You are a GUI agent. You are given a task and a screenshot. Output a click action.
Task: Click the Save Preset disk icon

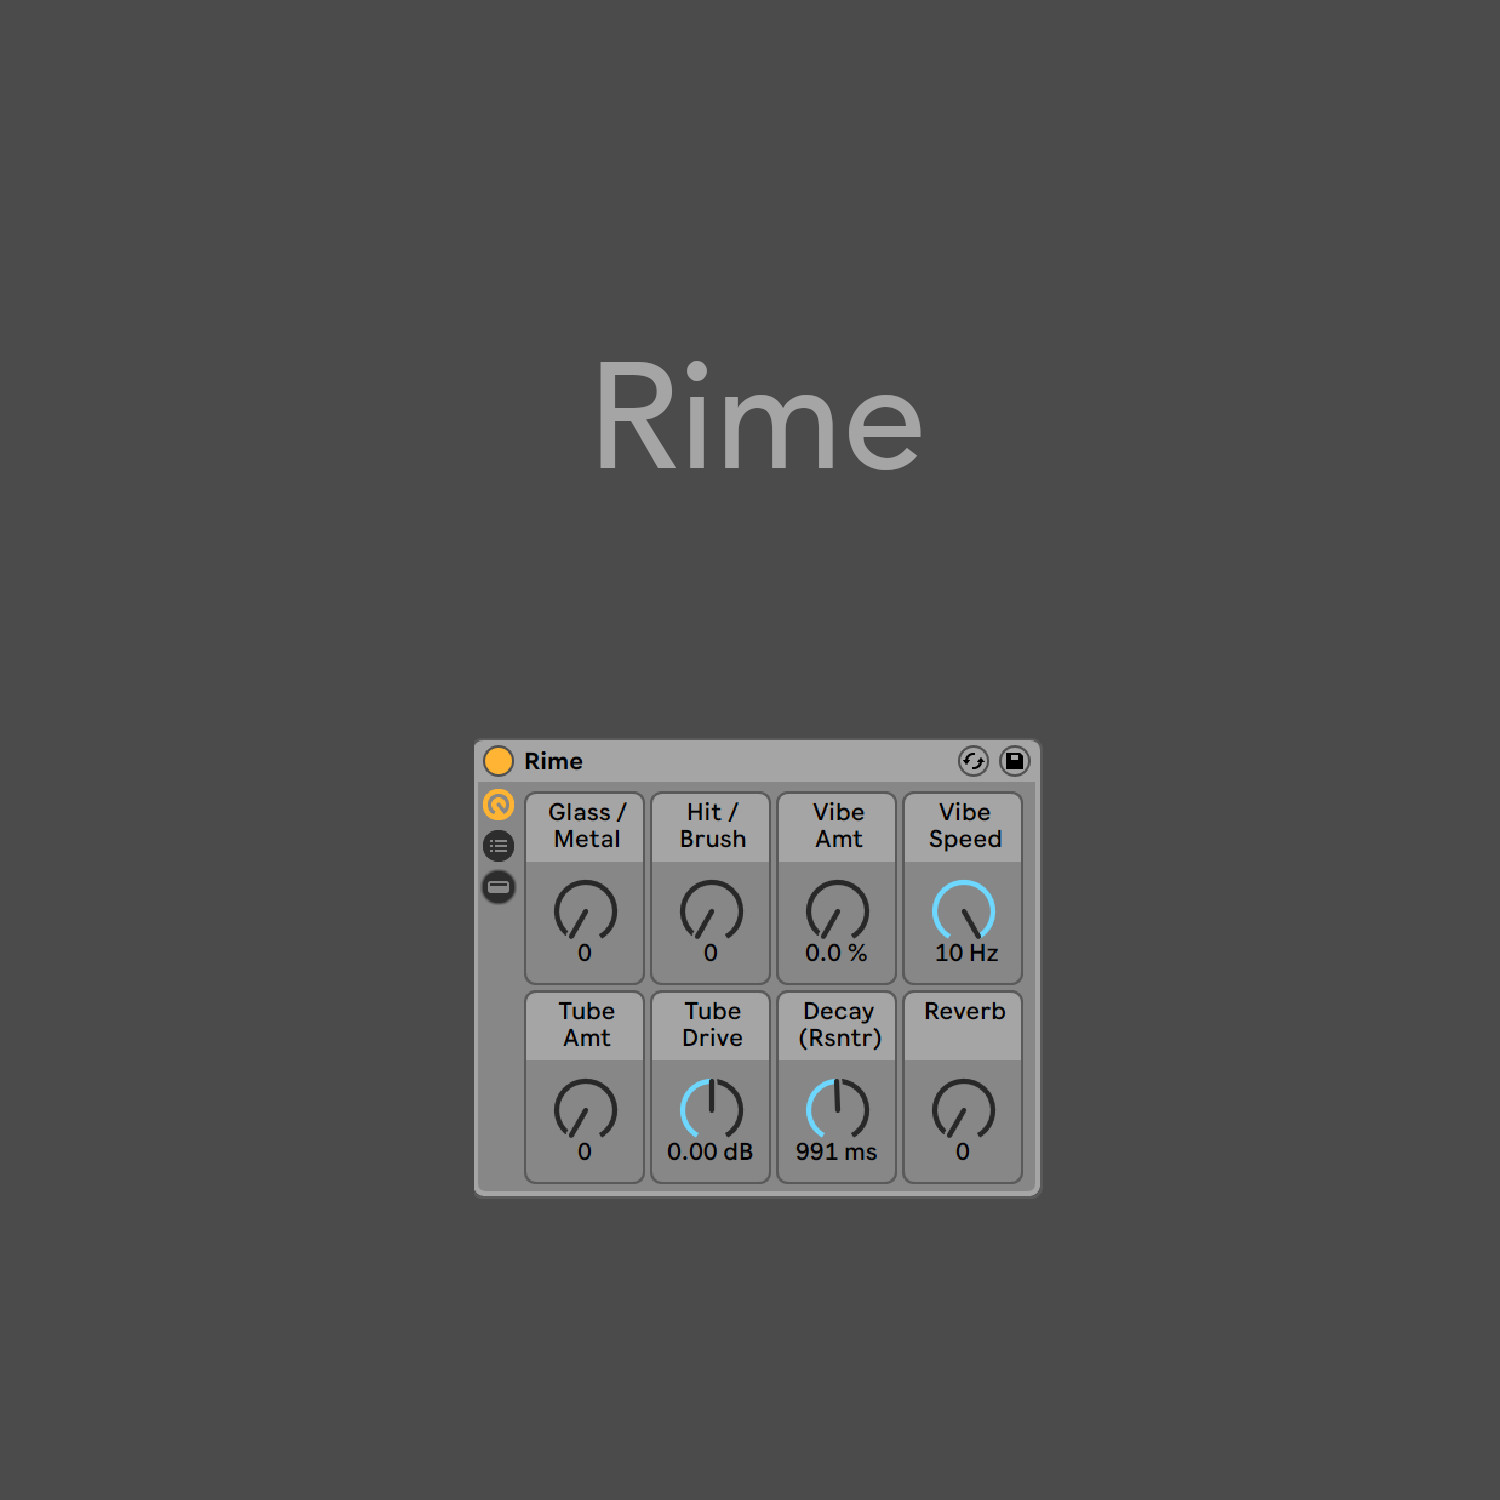click(1015, 761)
